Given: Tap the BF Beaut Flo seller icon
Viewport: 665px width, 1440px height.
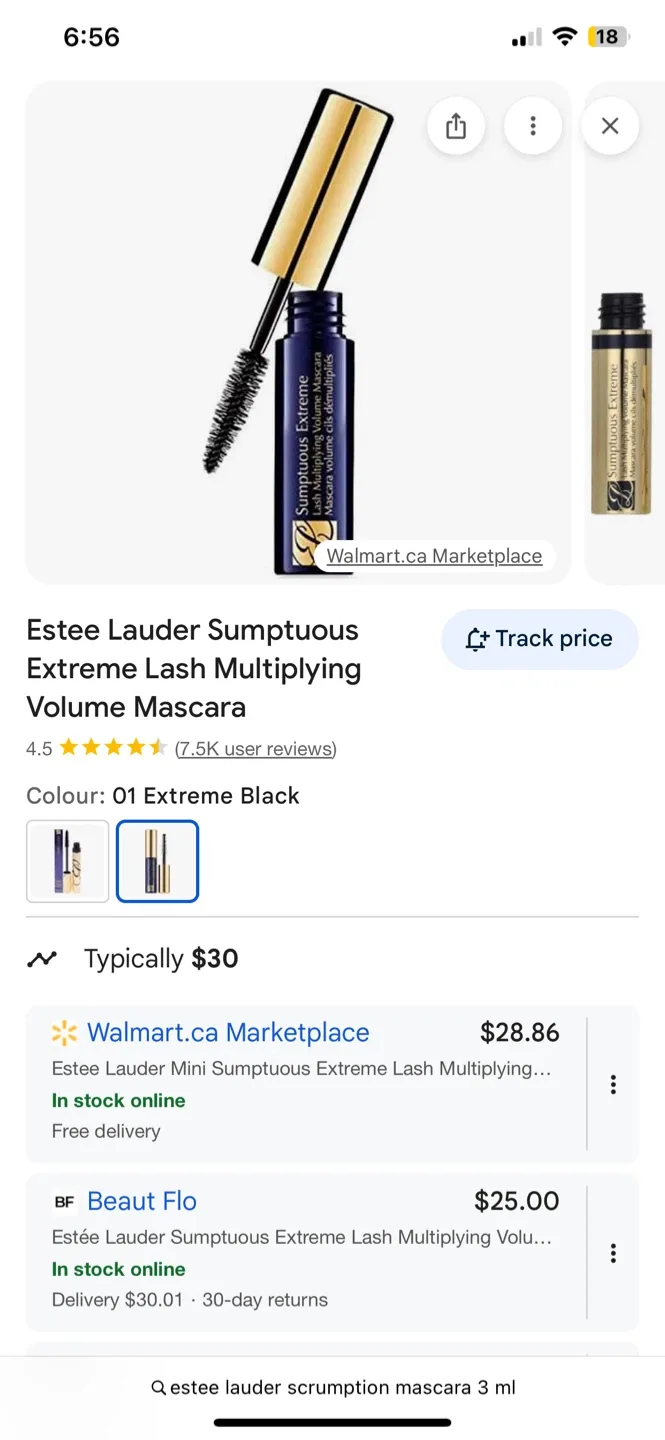Looking at the screenshot, I should (64, 1201).
